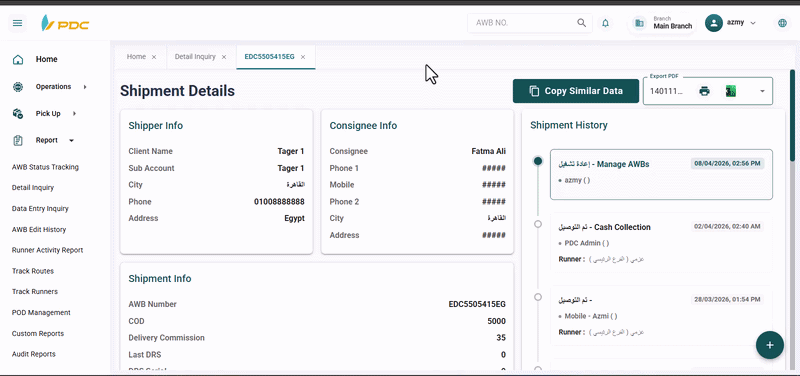Click the azmy user avatar
This screenshot has height=376, width=800.
coord(714,23)
